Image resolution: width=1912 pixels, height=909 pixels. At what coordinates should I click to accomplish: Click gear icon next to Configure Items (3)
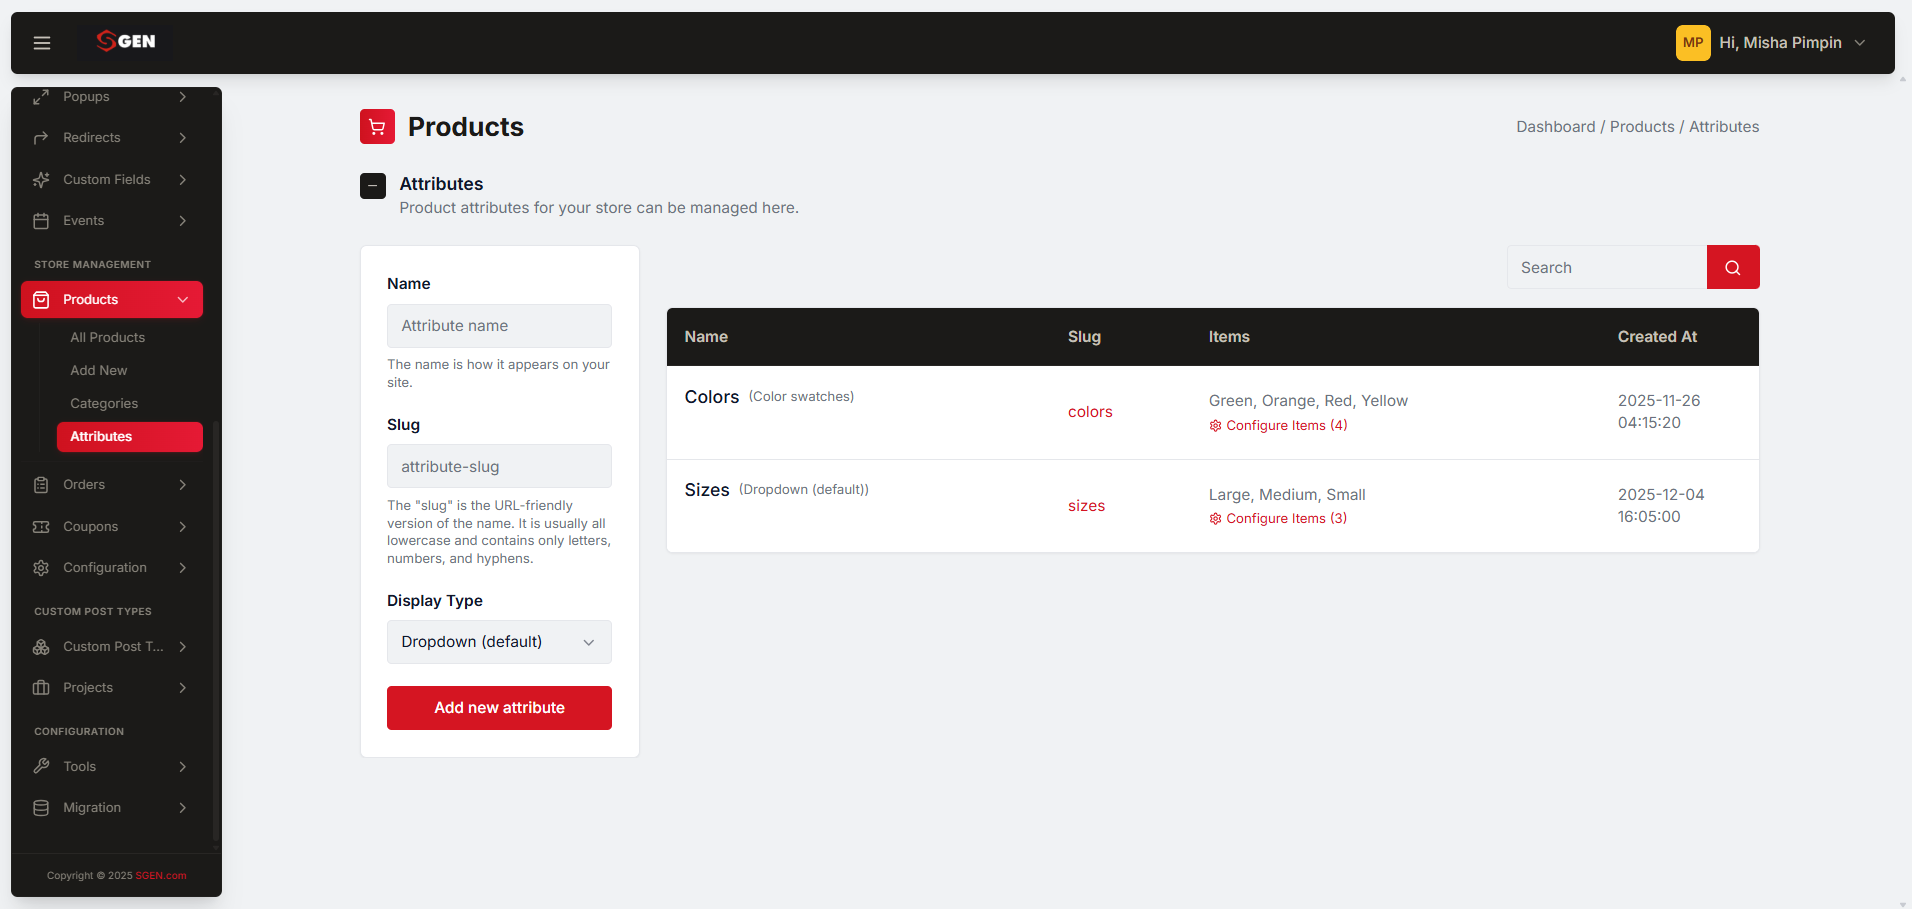[x=1216, y=519]
